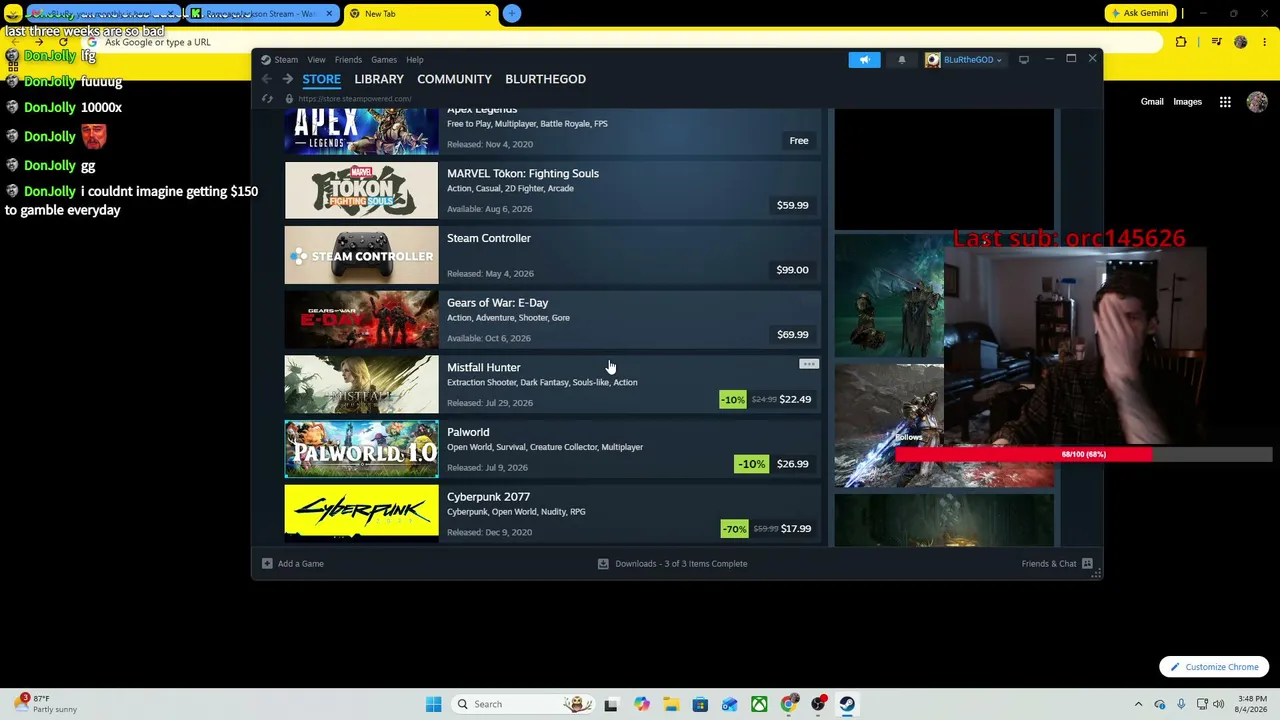The height and width of the screenshot is (720, 1280).
Task: Show hidden system tray icons
Action: 1138,704
